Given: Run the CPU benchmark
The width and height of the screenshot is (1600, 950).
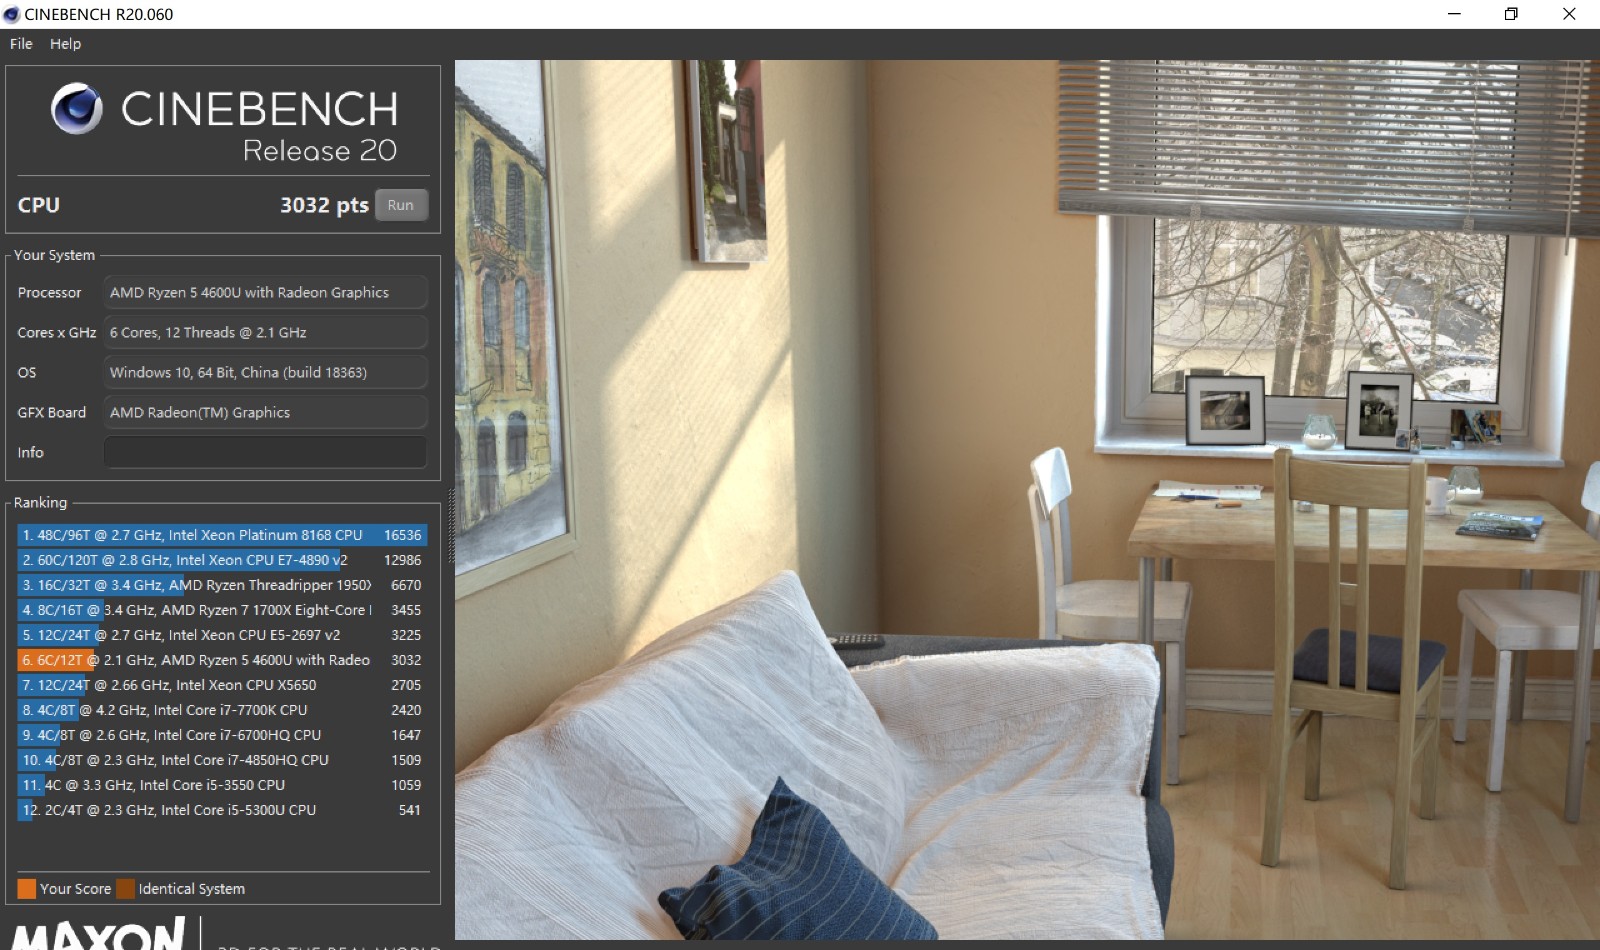Looking at the screenshot, I should (x=401, y=205).
